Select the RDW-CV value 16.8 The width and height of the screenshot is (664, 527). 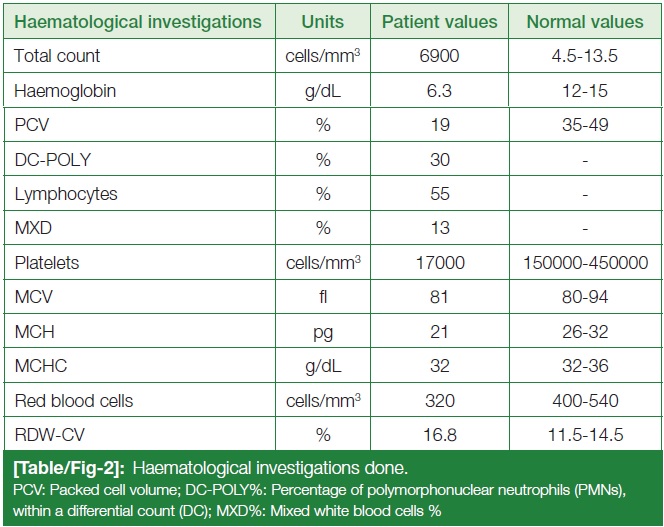point(440,435)
